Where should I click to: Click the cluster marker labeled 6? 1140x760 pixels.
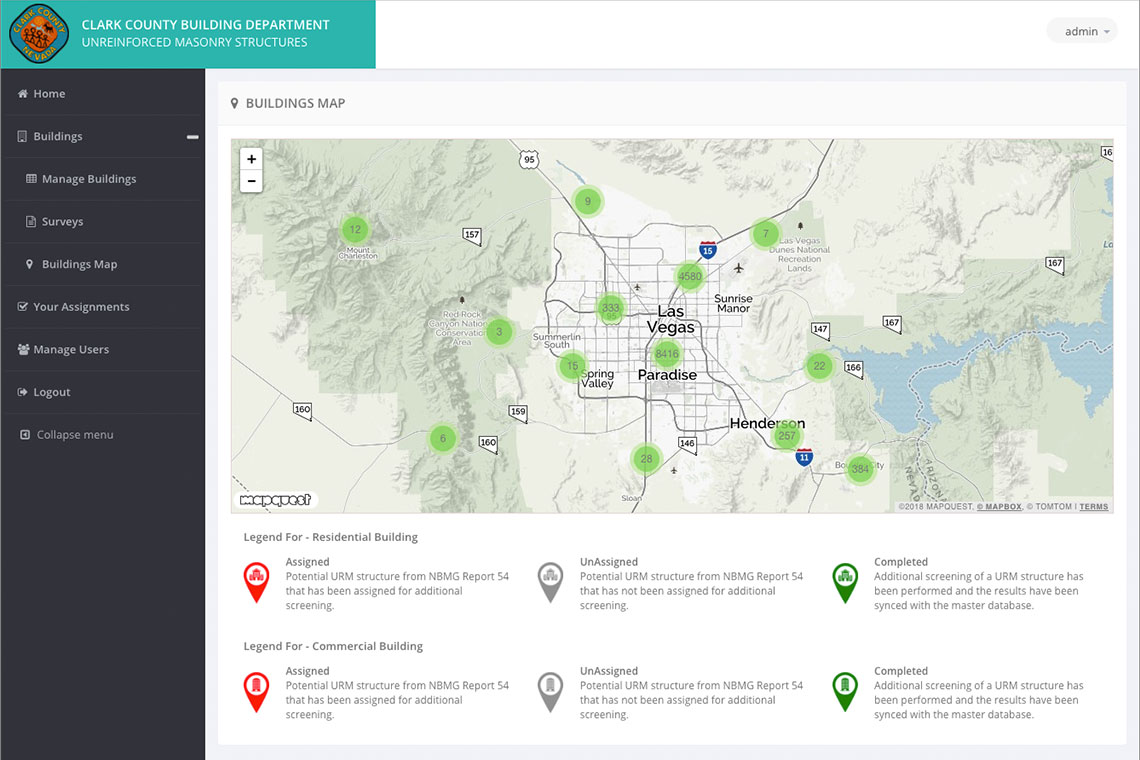click(x=443, y=439)
